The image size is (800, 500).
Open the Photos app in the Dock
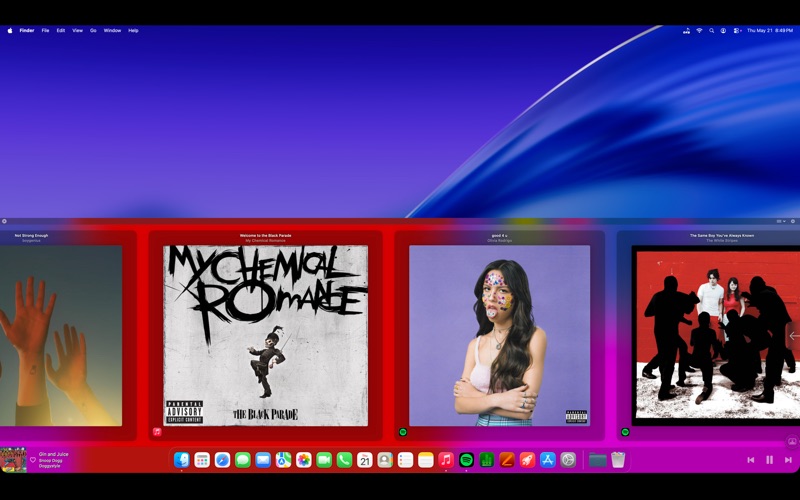point(304,460)
